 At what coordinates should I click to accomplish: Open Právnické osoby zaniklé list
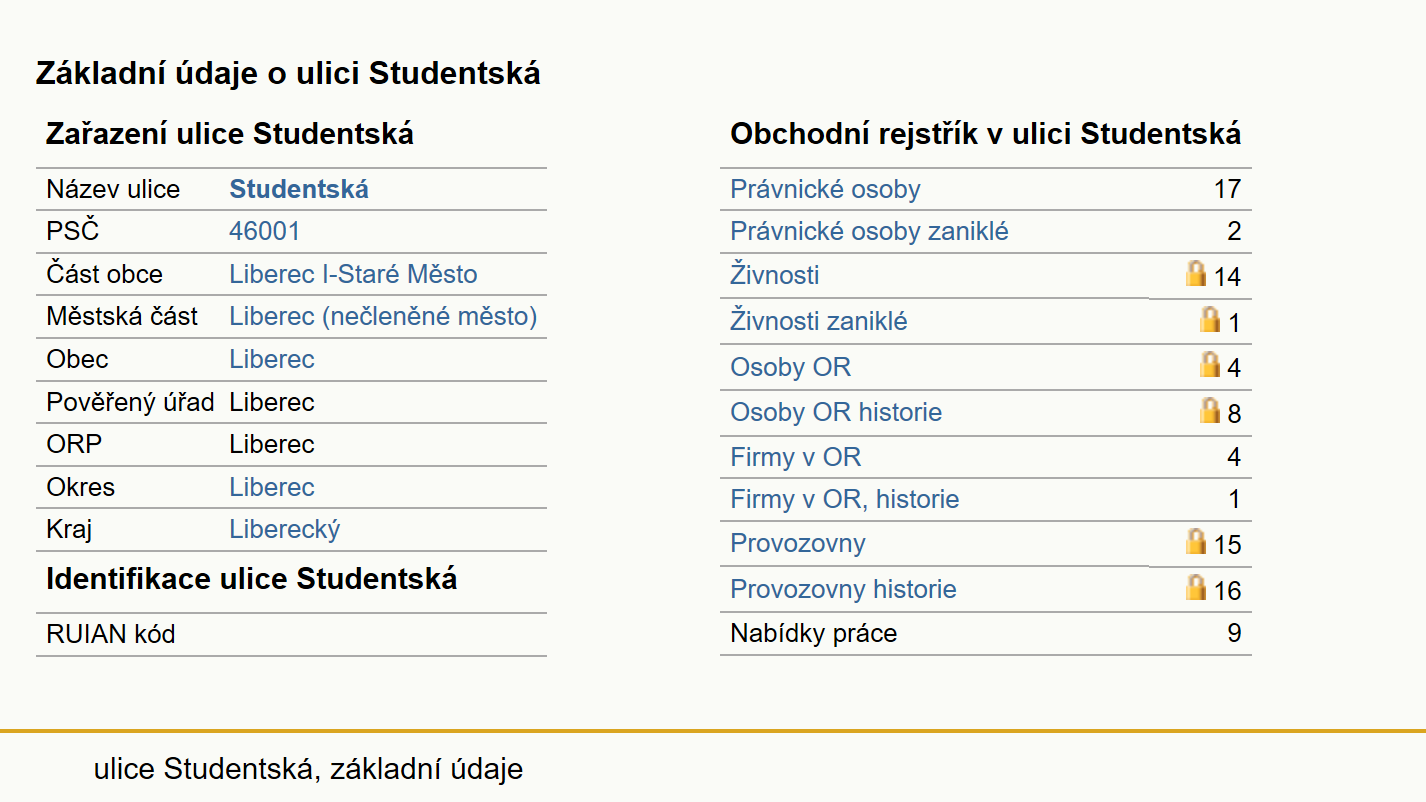(869, 232)
